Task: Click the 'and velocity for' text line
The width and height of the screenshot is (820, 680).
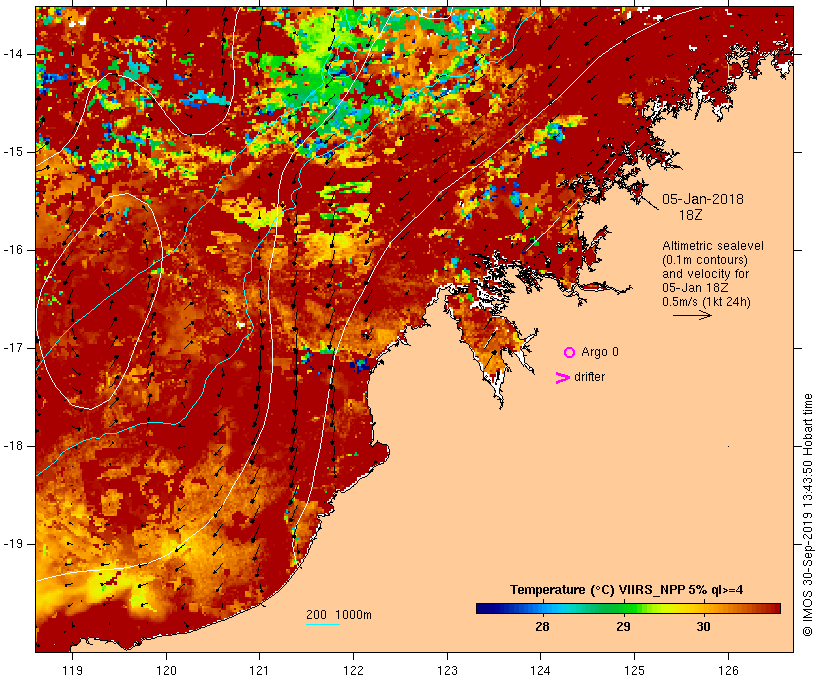Action: pos(705,274)
